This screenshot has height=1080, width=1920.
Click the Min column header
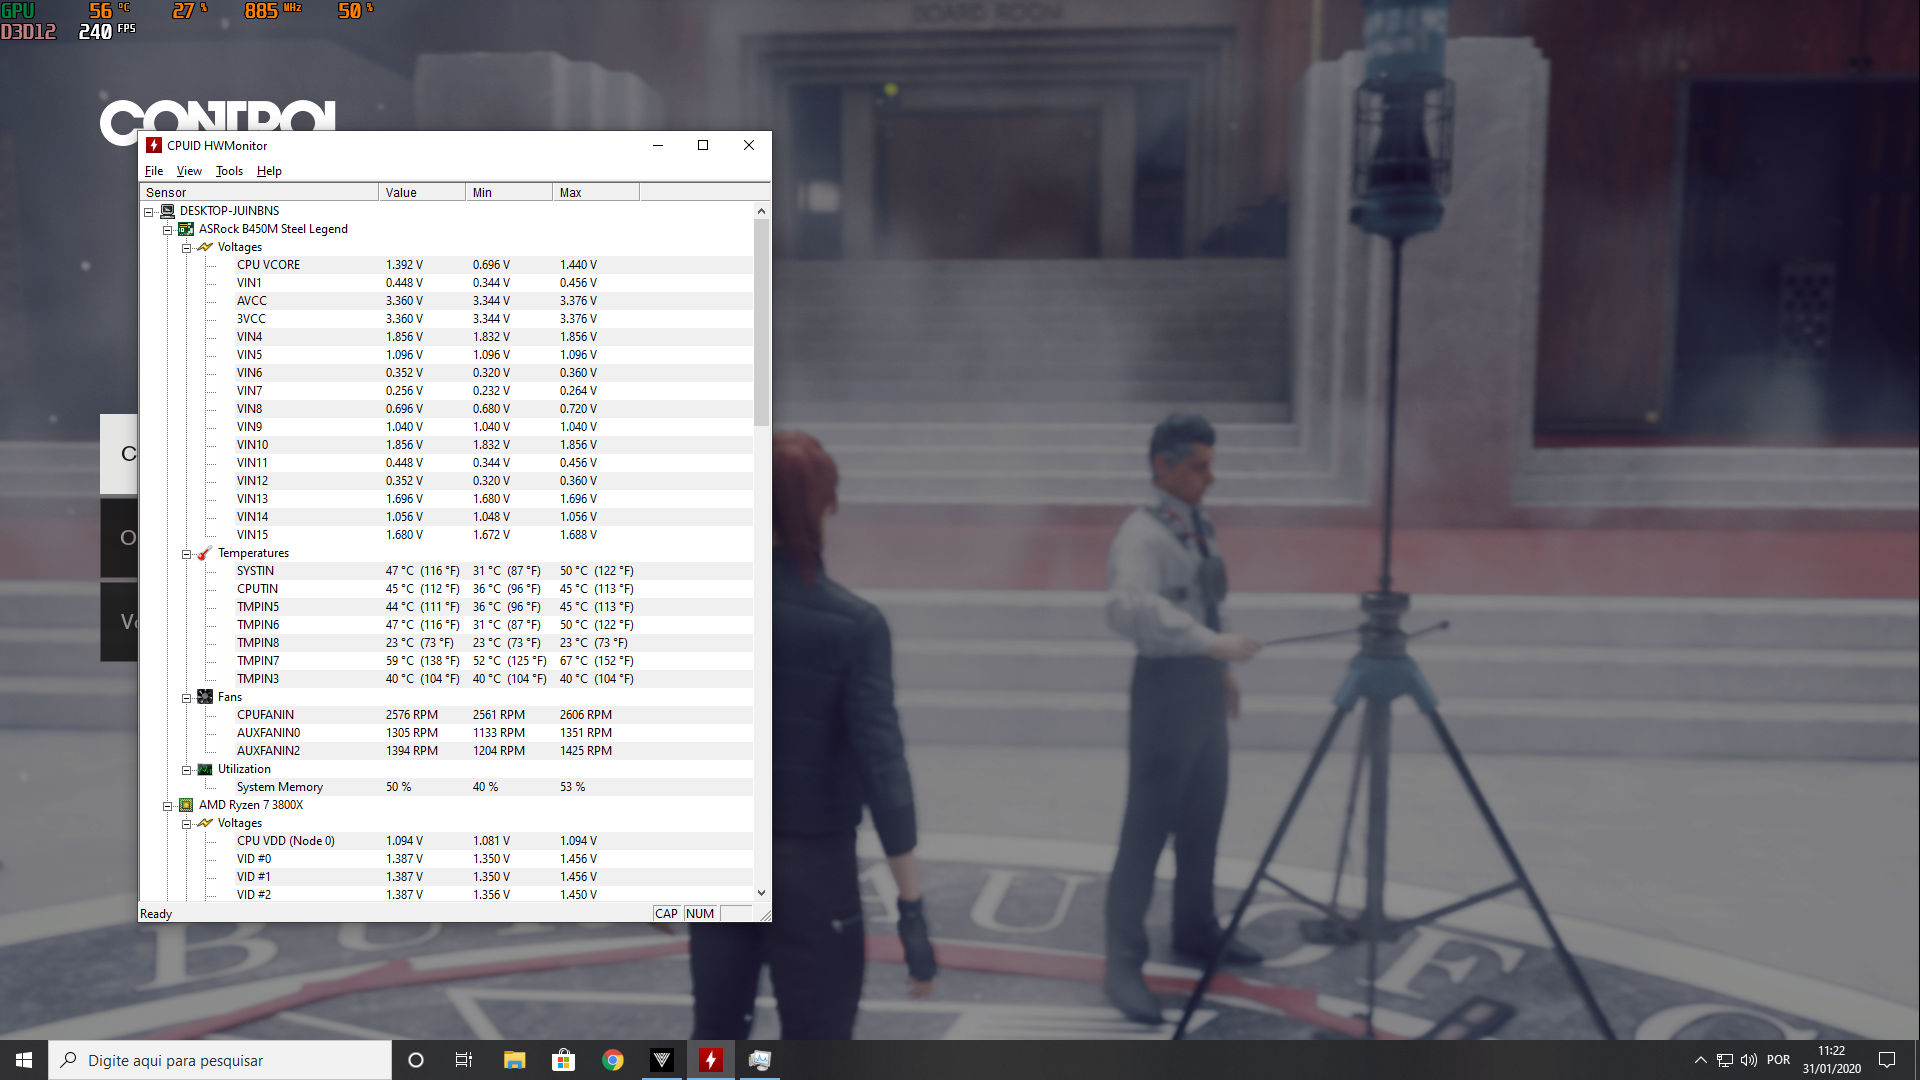[x=509, y=192]
